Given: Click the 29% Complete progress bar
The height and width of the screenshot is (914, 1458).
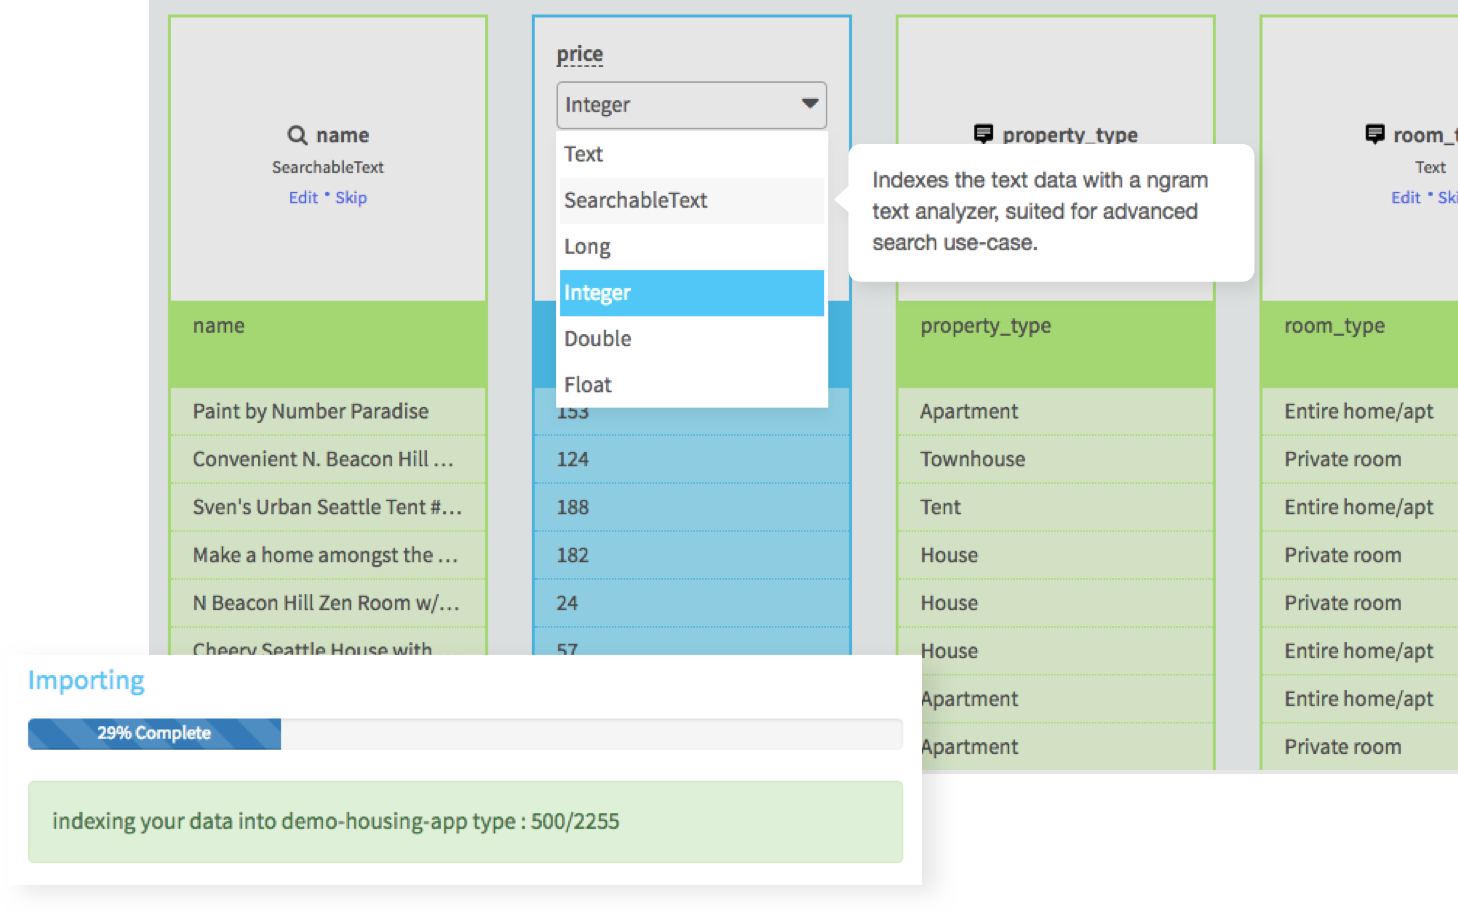Looking at the screenshot, I should point(154,733).
